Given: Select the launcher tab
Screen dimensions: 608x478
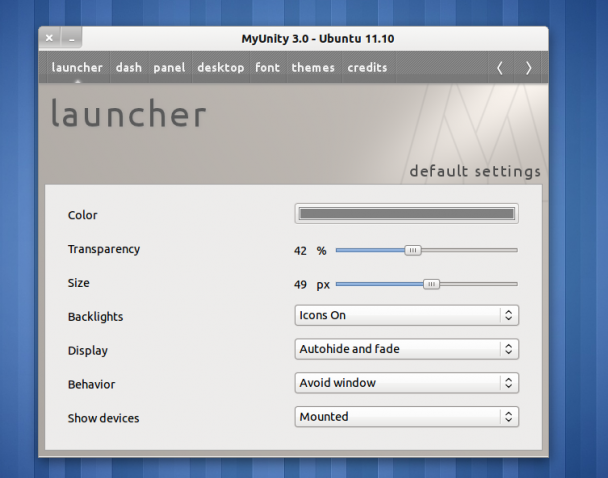Looking at the screenshot, I should [x=77, y=67].
